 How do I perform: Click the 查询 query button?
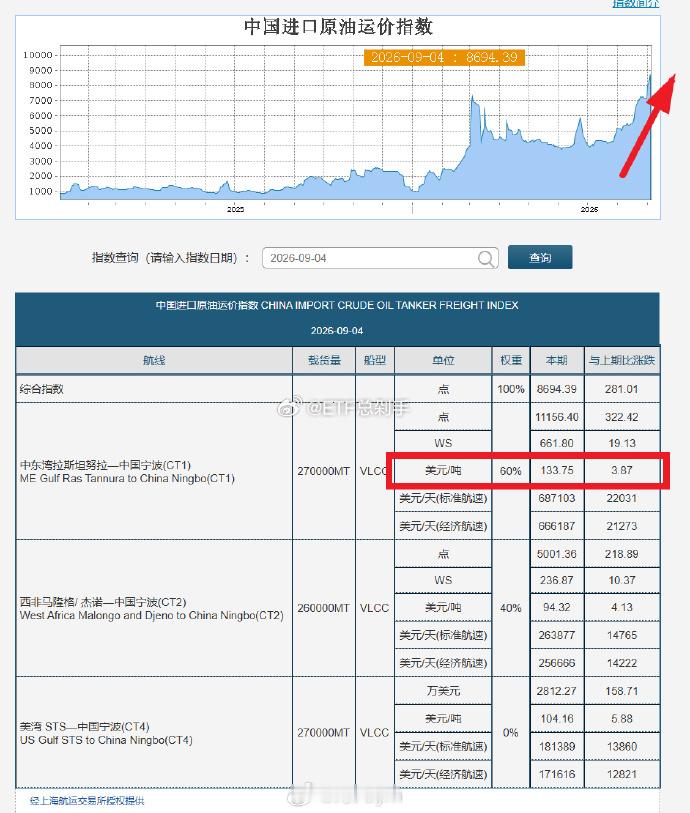540,257
